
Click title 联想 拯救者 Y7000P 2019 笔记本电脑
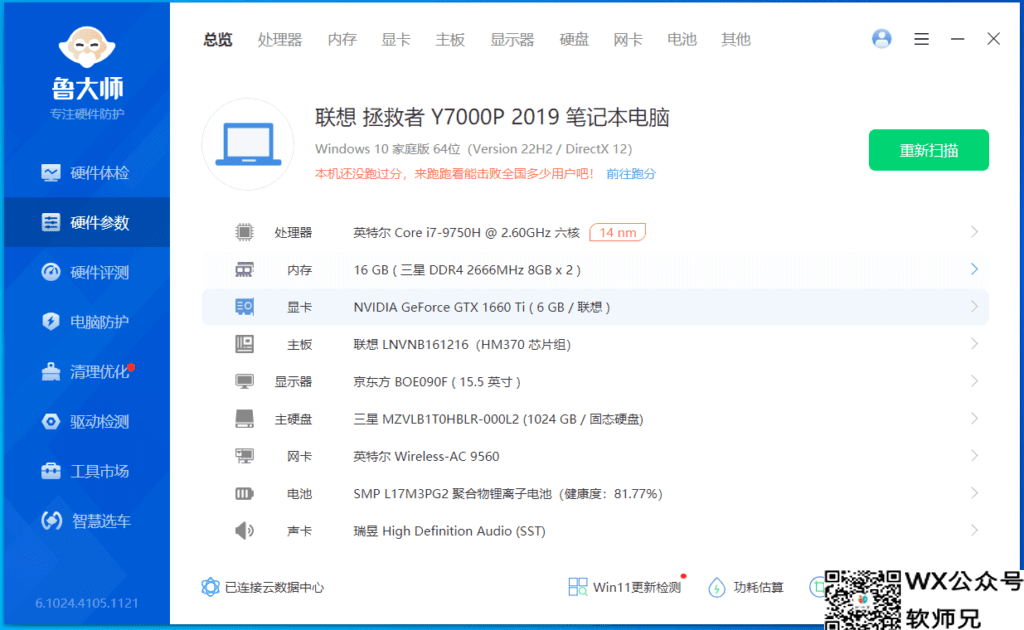(492, 118)
